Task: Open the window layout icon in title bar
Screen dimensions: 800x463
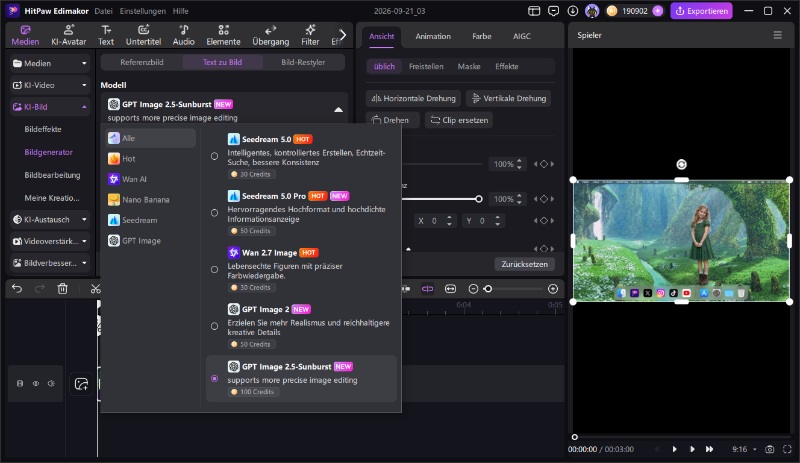Action: 534,11
